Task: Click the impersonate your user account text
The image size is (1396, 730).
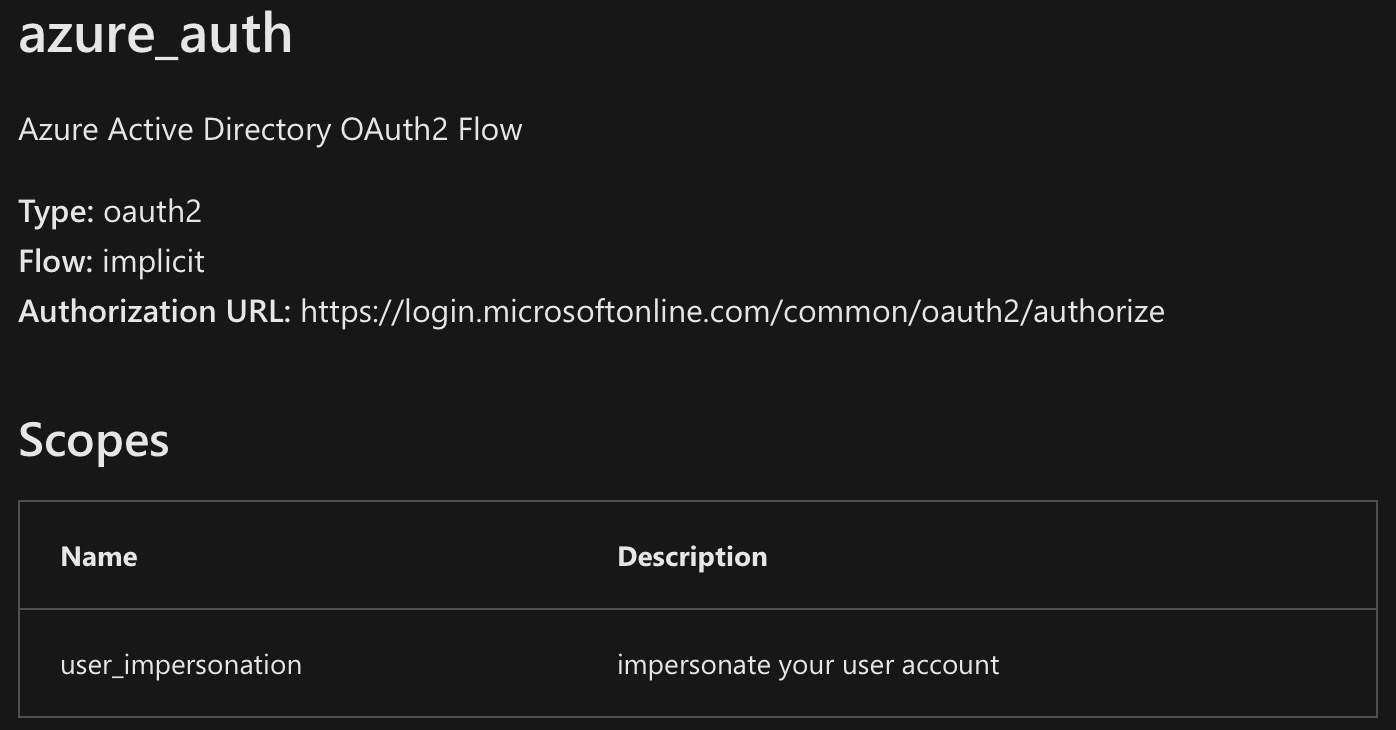Action: click(808, 665)
